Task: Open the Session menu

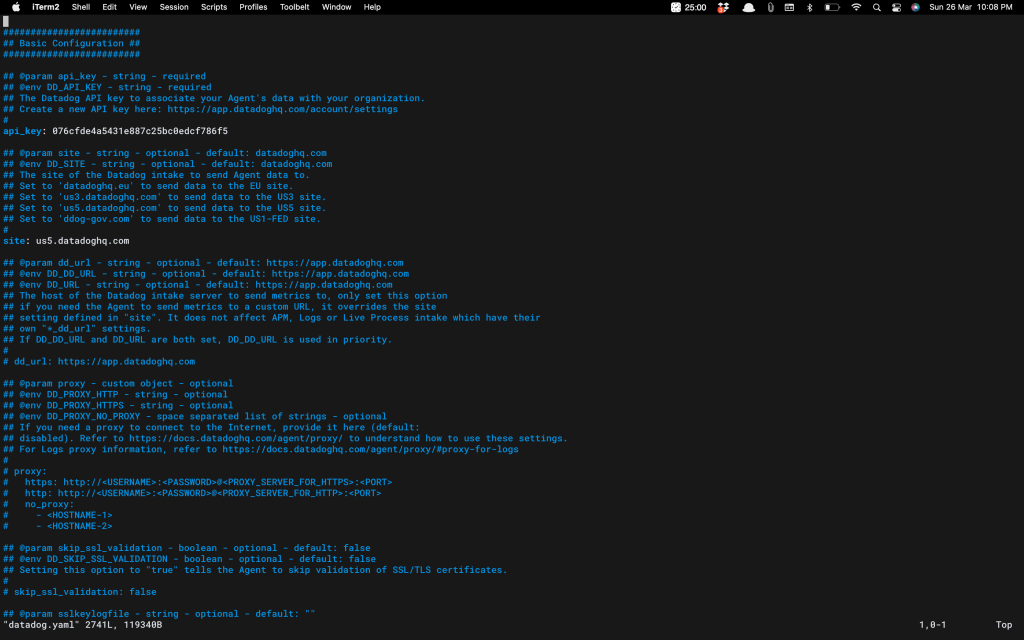Action: point(174,7)
